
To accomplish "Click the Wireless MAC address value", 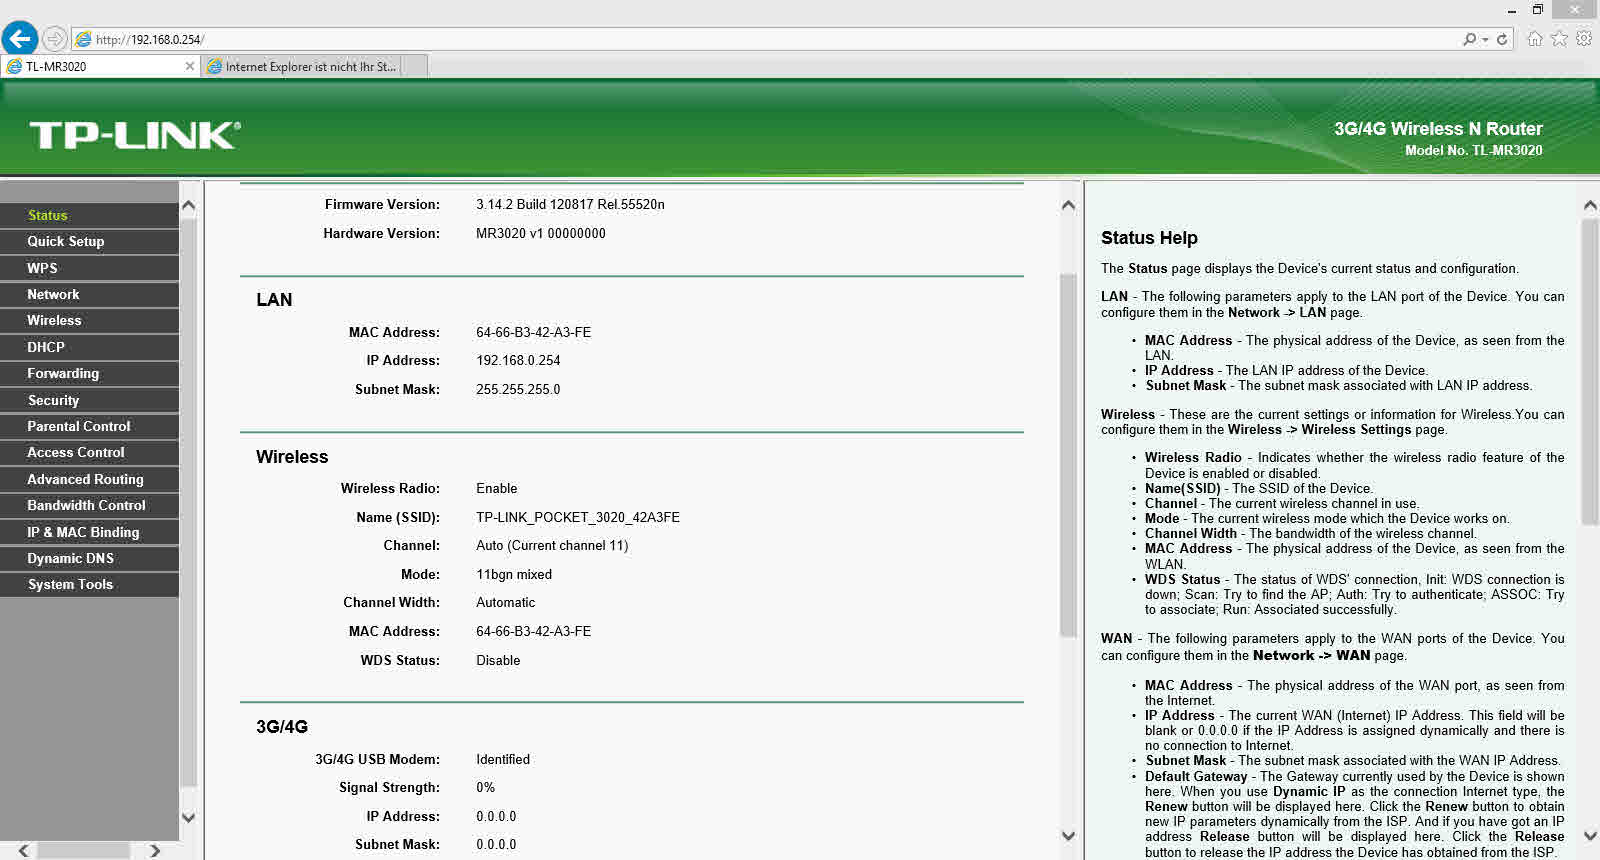I will [x=534, y=631].
